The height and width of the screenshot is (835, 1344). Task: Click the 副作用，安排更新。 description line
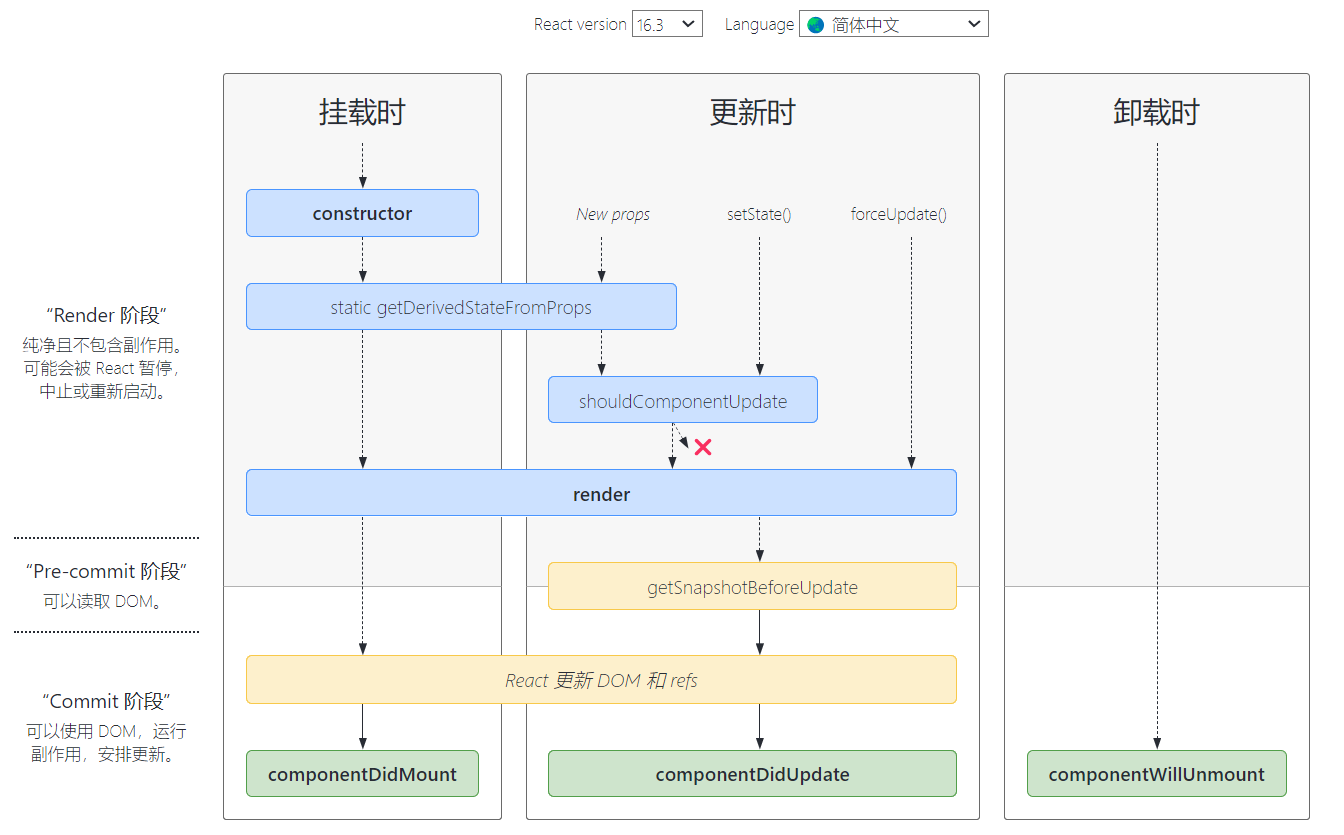[x=106, y=755]
